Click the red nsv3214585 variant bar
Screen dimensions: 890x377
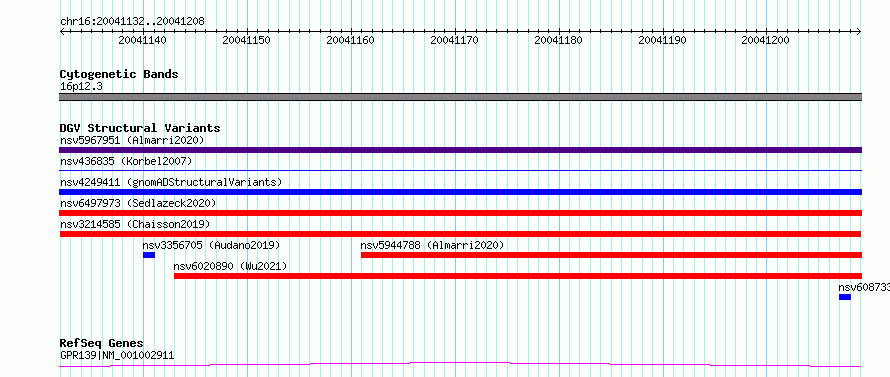[460, 234]
